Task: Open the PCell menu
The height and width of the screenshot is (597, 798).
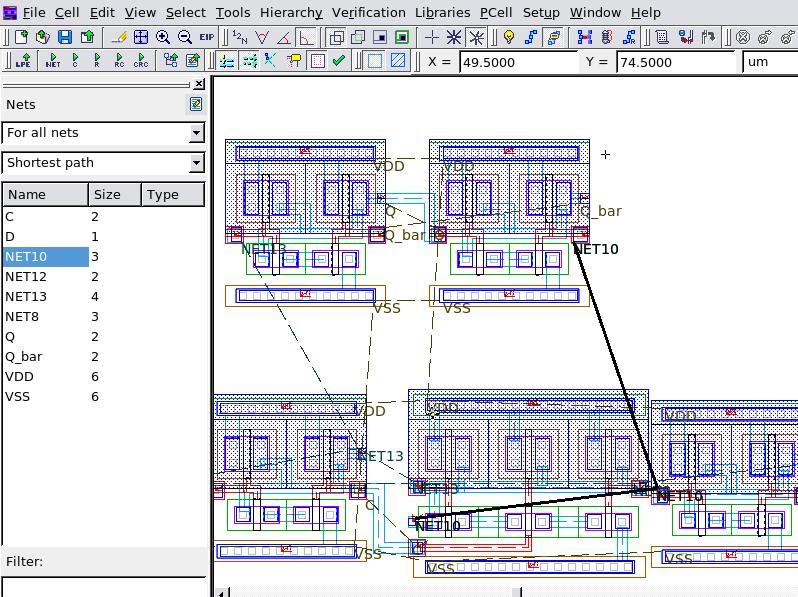Action: click(x=496, y=12)
